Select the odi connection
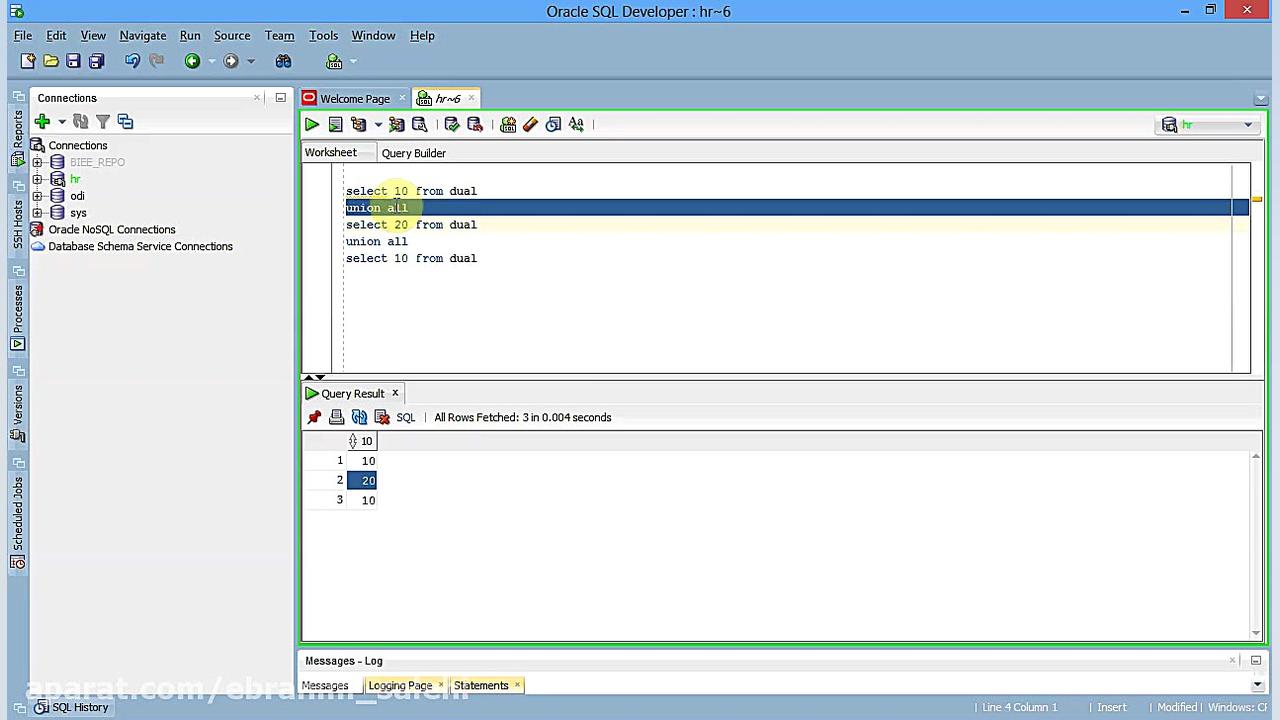This screenshot has height=720, width=1280. coord(77,196)
